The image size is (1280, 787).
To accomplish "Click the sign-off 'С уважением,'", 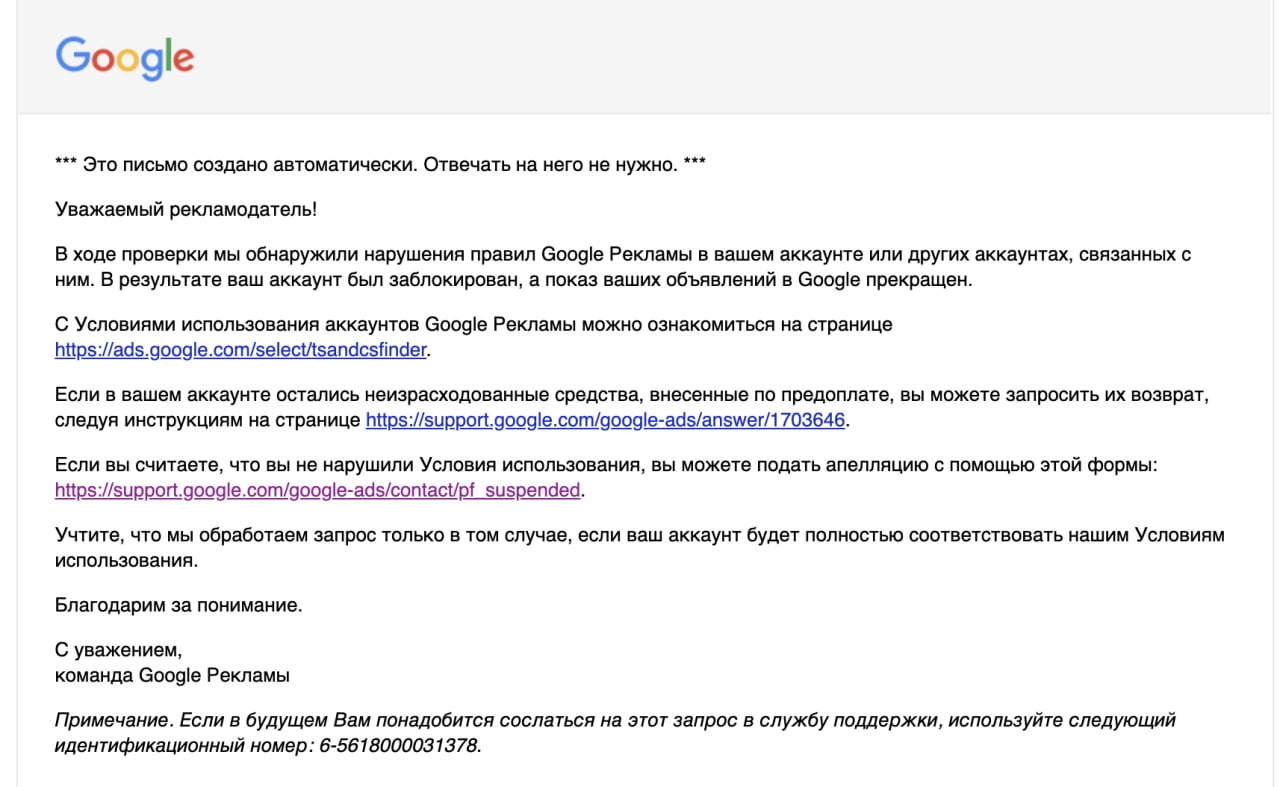I will (119, 650).
